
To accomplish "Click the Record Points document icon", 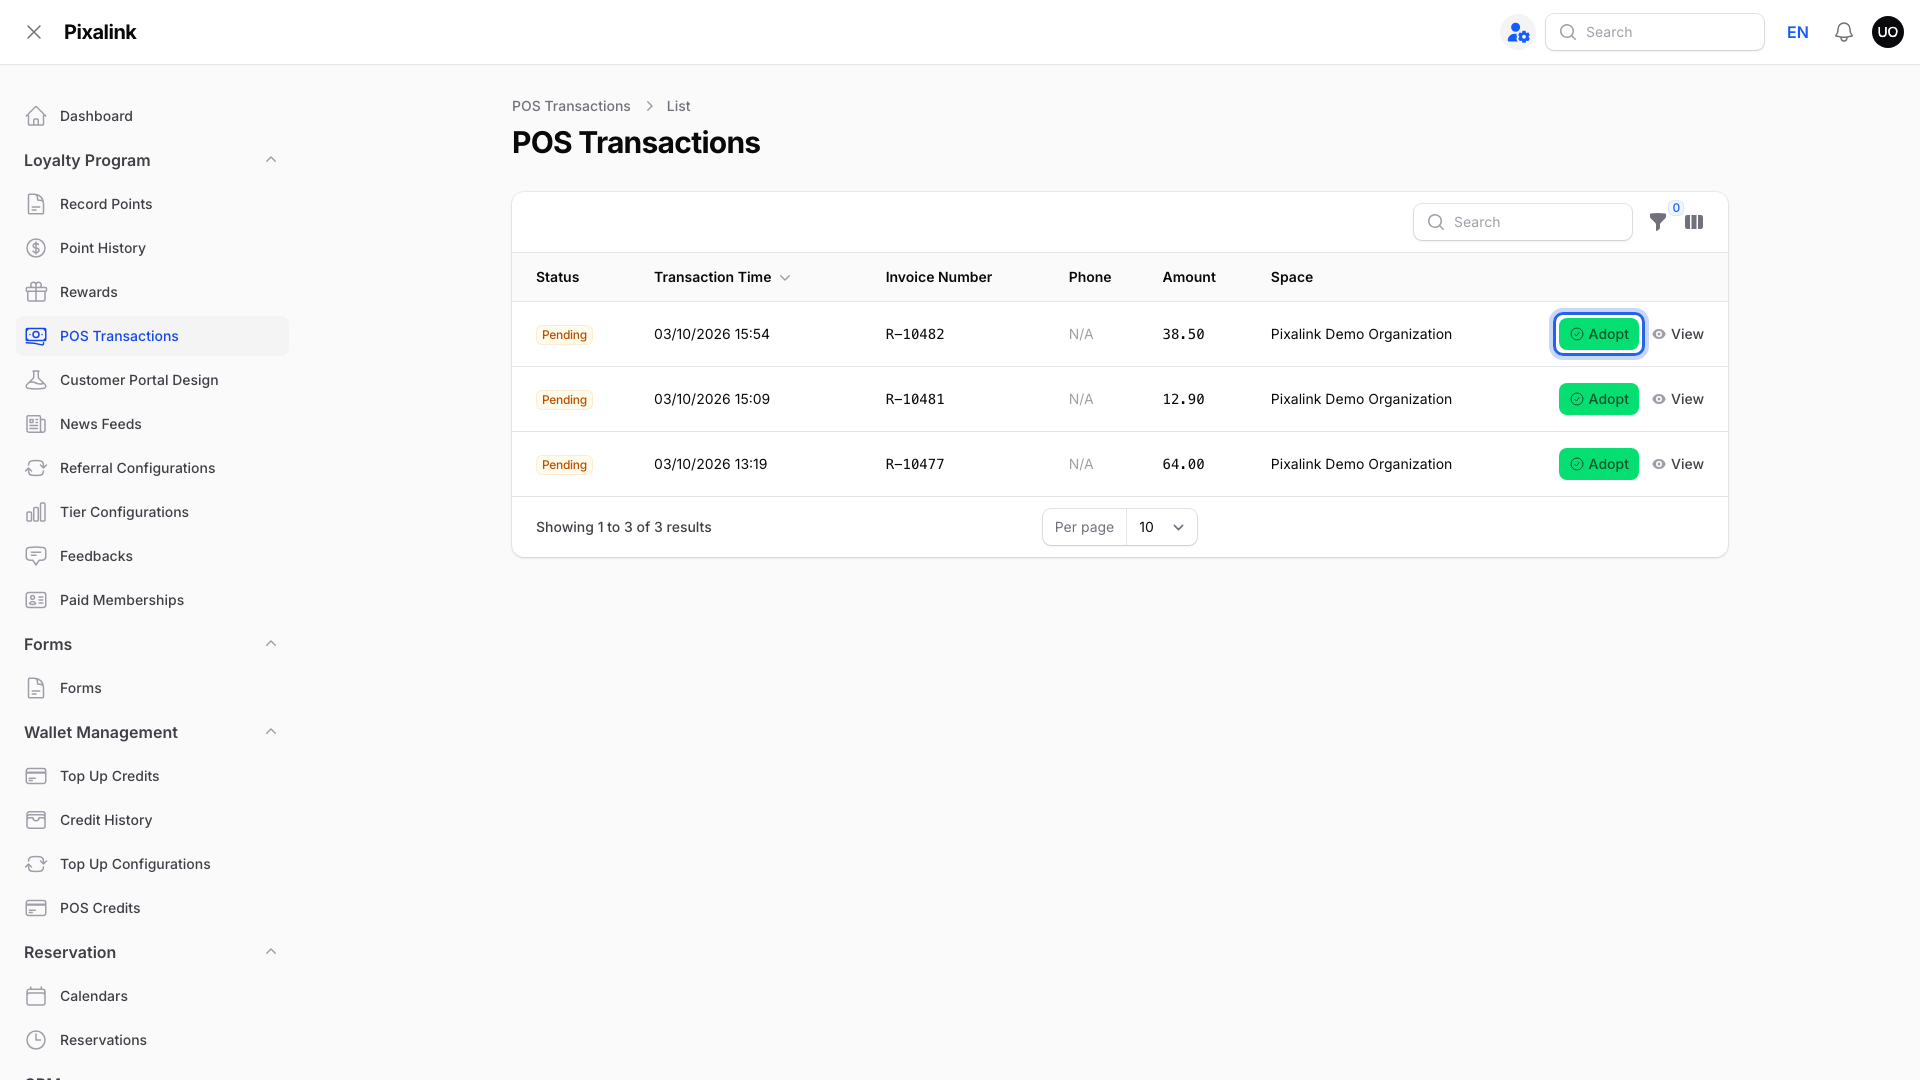I will point(36,204).
